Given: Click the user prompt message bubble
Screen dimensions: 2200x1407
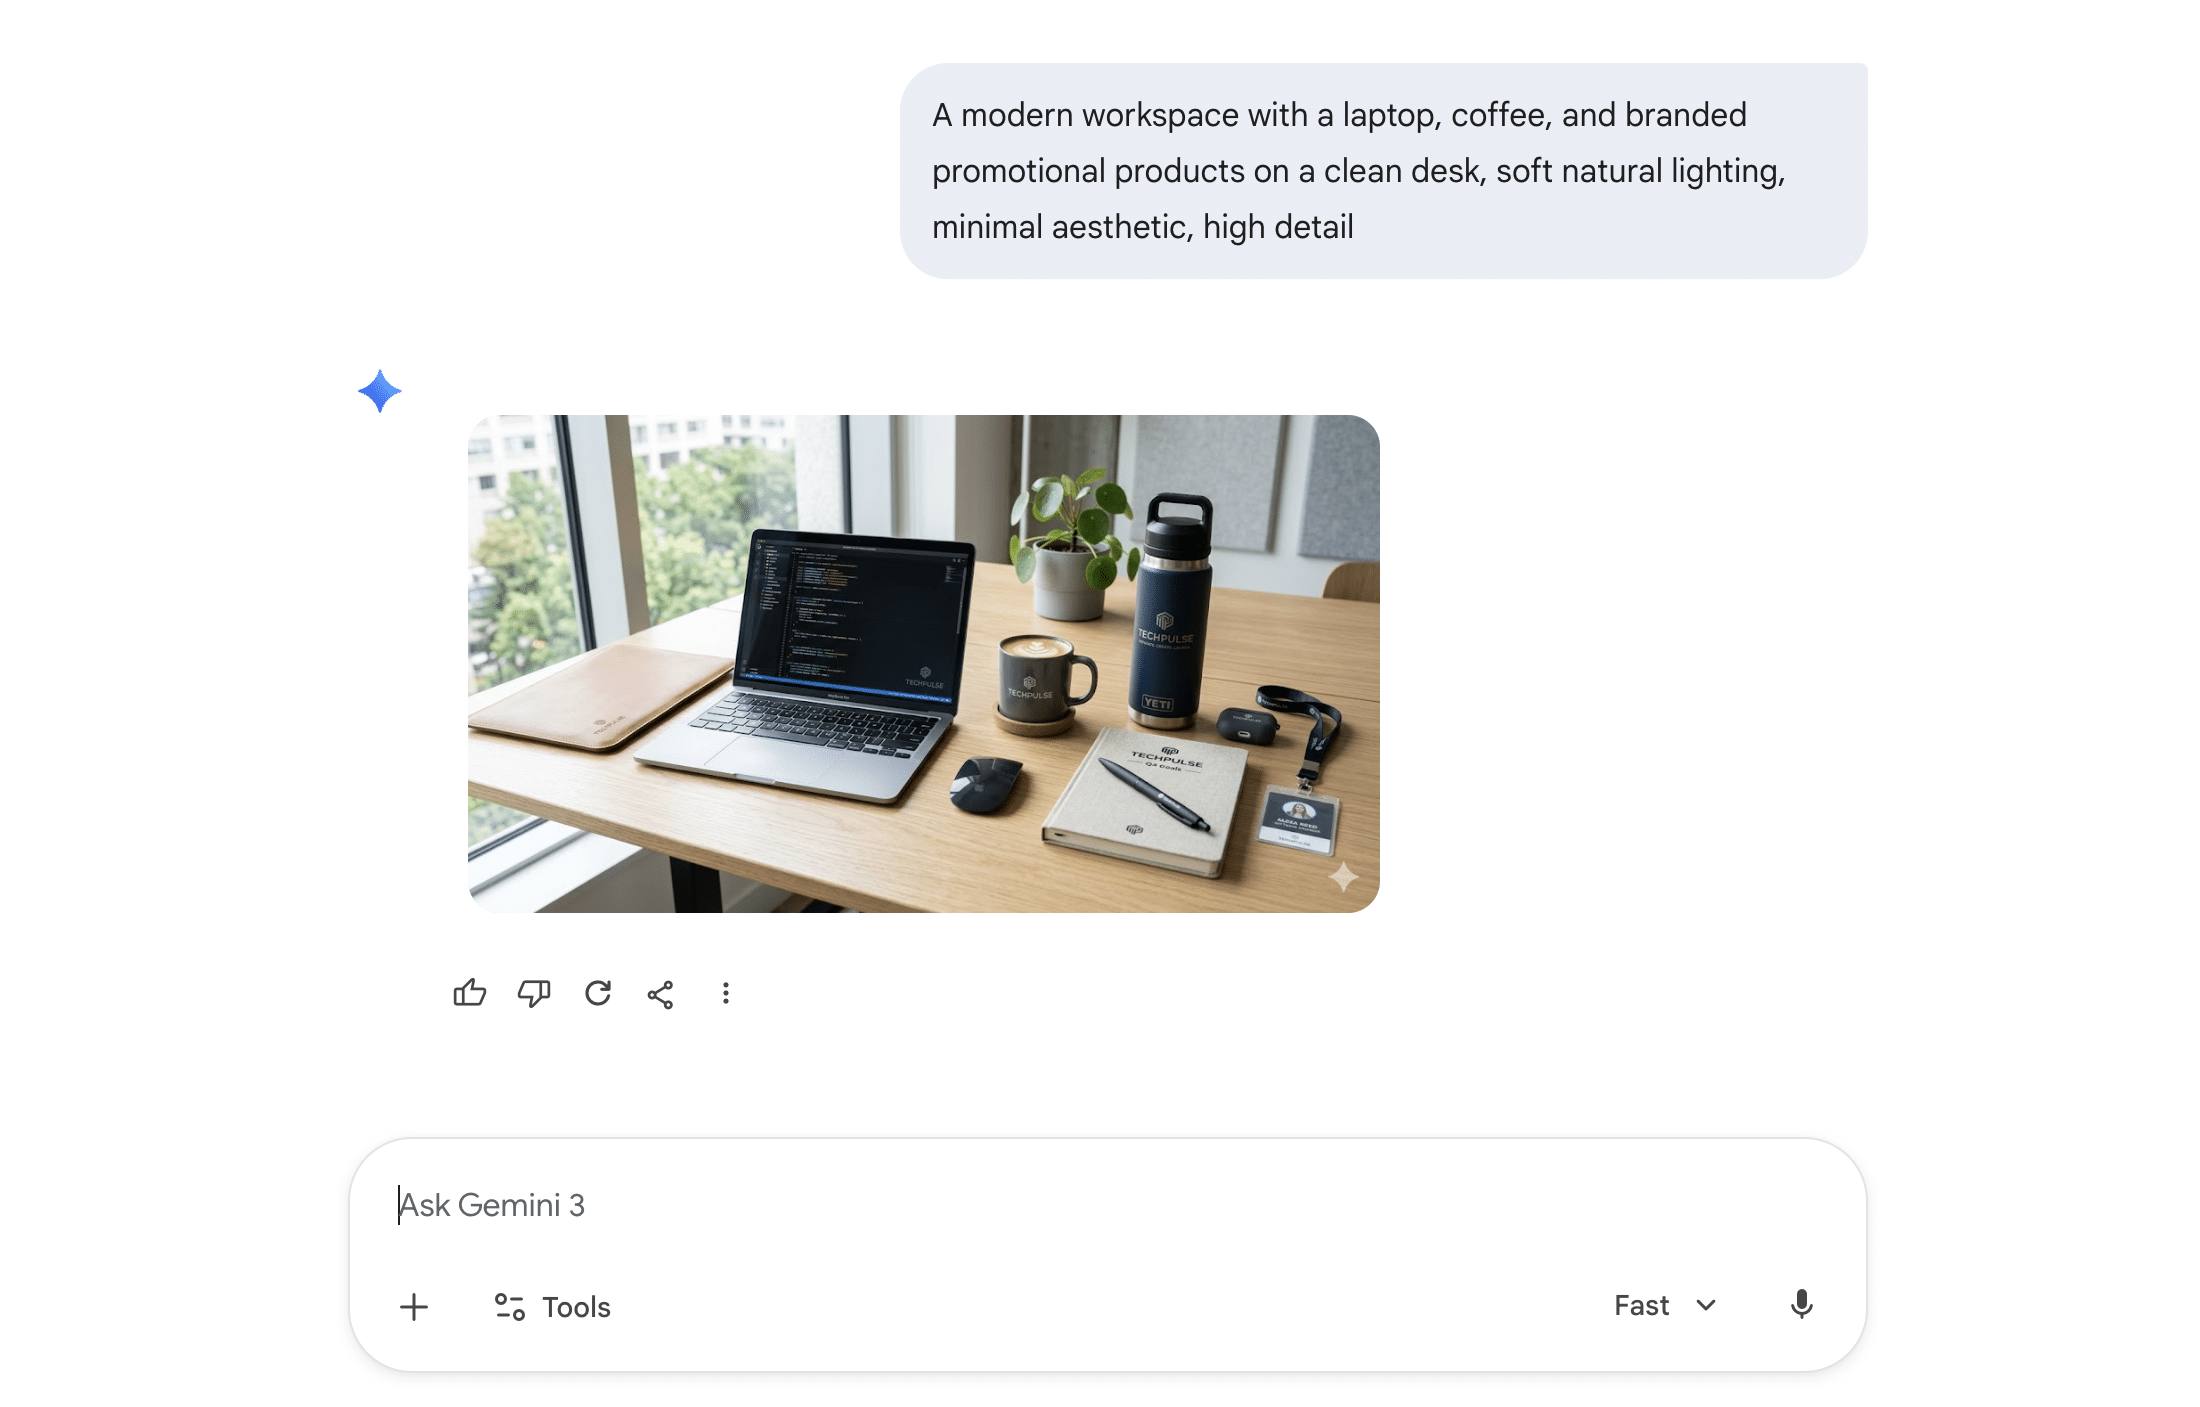Looking at the screenshot, I should [1383, 171].
